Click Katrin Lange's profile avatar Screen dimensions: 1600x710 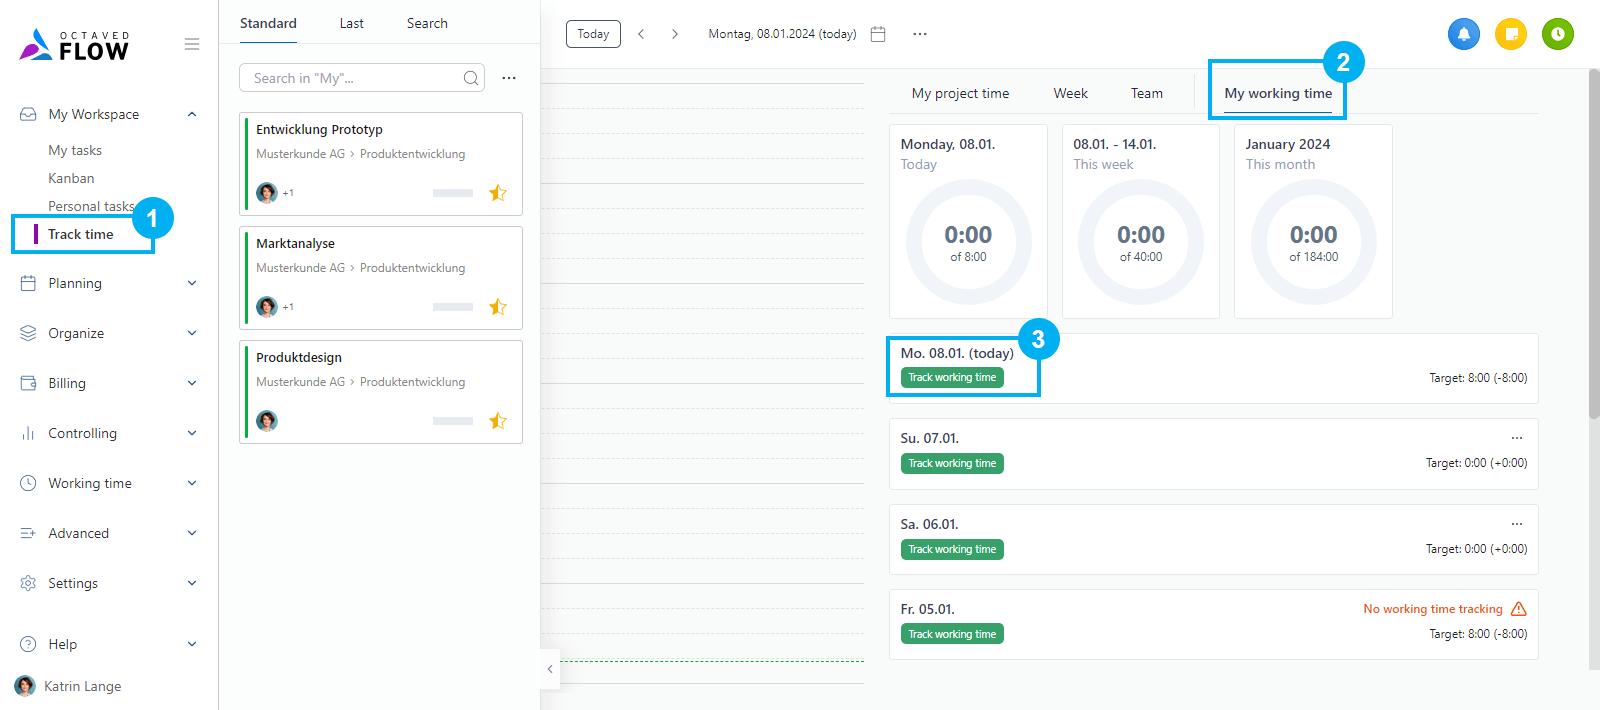coord(25,686)
